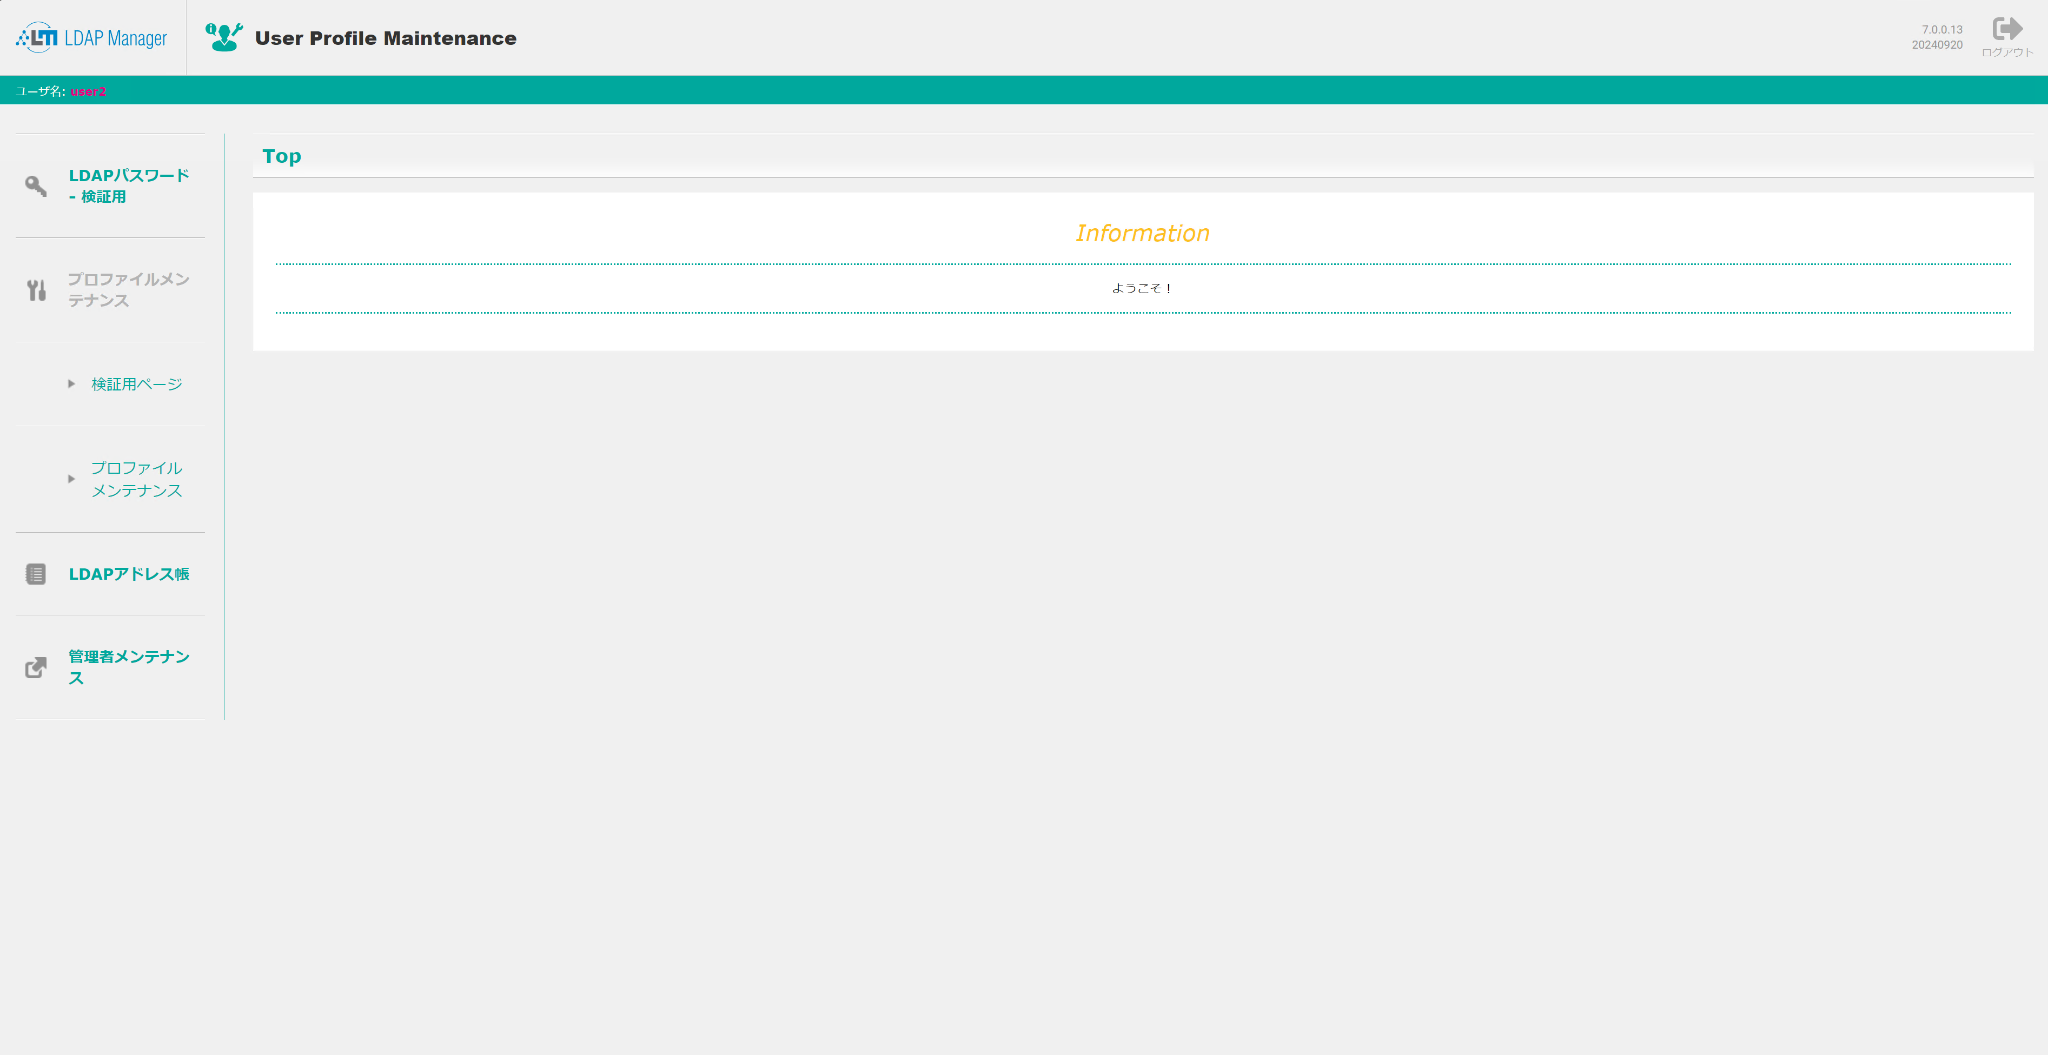Open 検証用ページ submenu link
The height and width of the screenshot is (1055, 2048).
(137, 384)
